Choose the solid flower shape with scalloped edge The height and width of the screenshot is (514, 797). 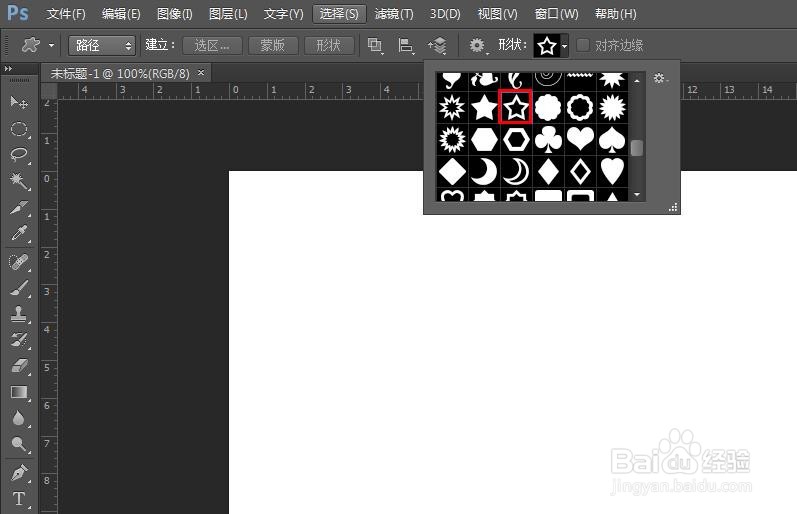pos(548,107)
